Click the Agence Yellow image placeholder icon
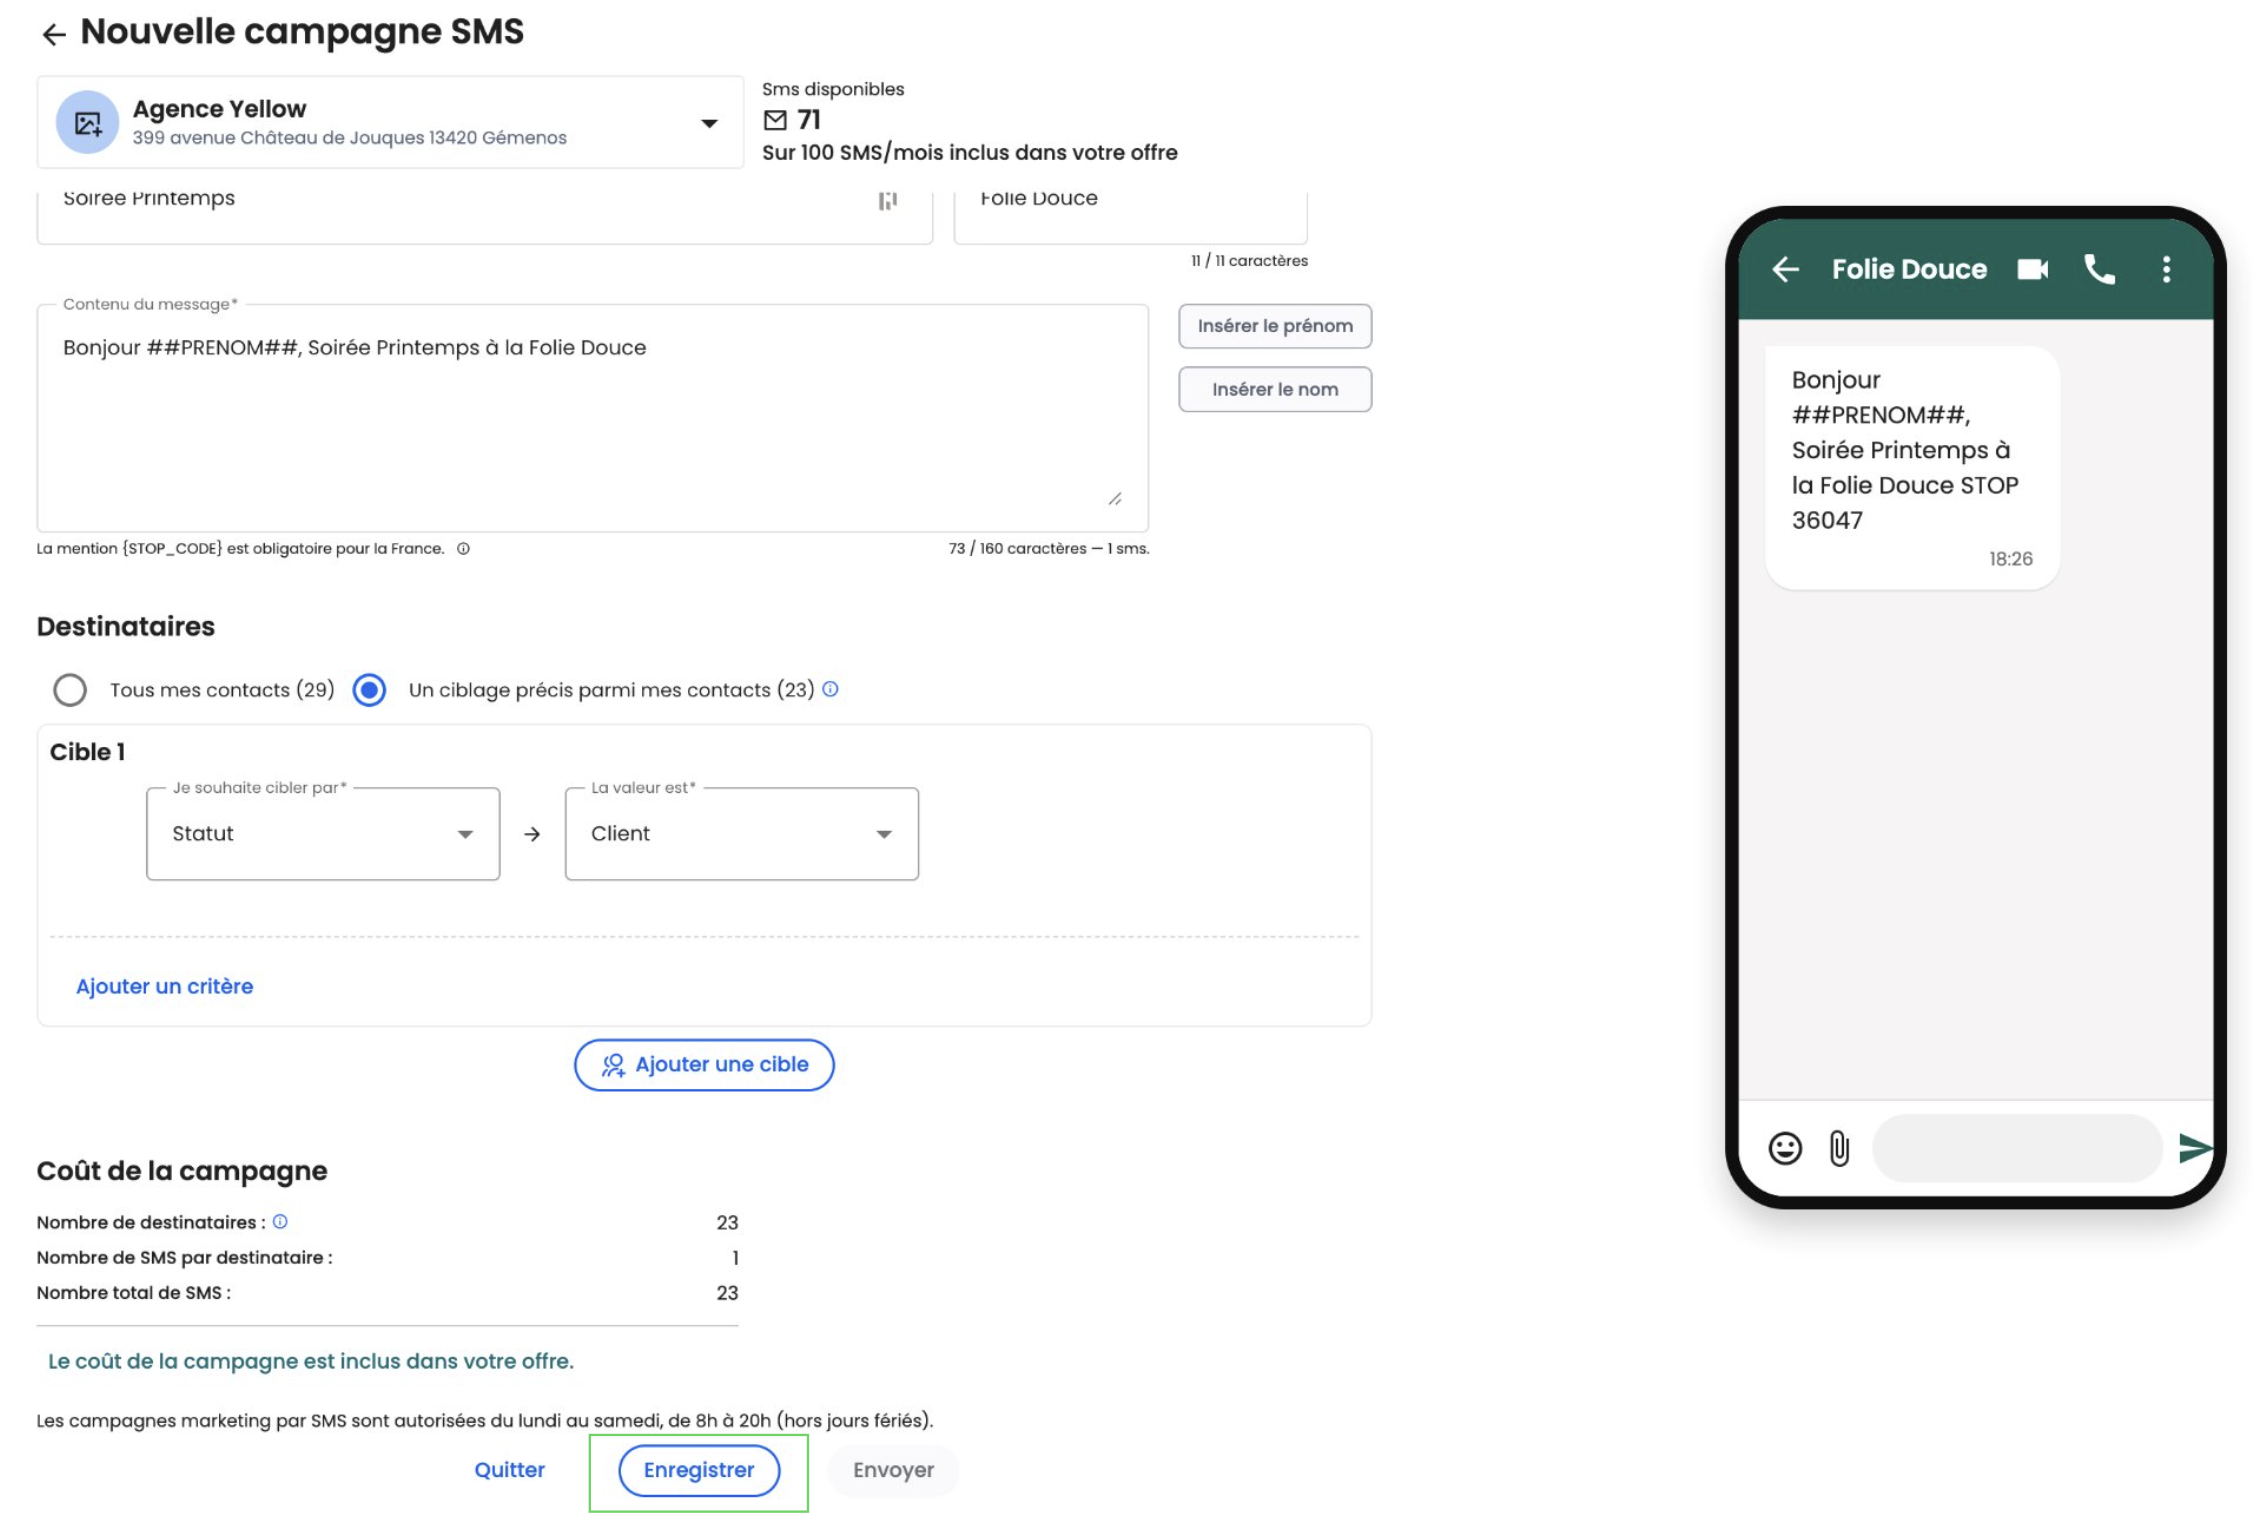The height and width of the screenshot is (1526, 2252). pos(87,122)
